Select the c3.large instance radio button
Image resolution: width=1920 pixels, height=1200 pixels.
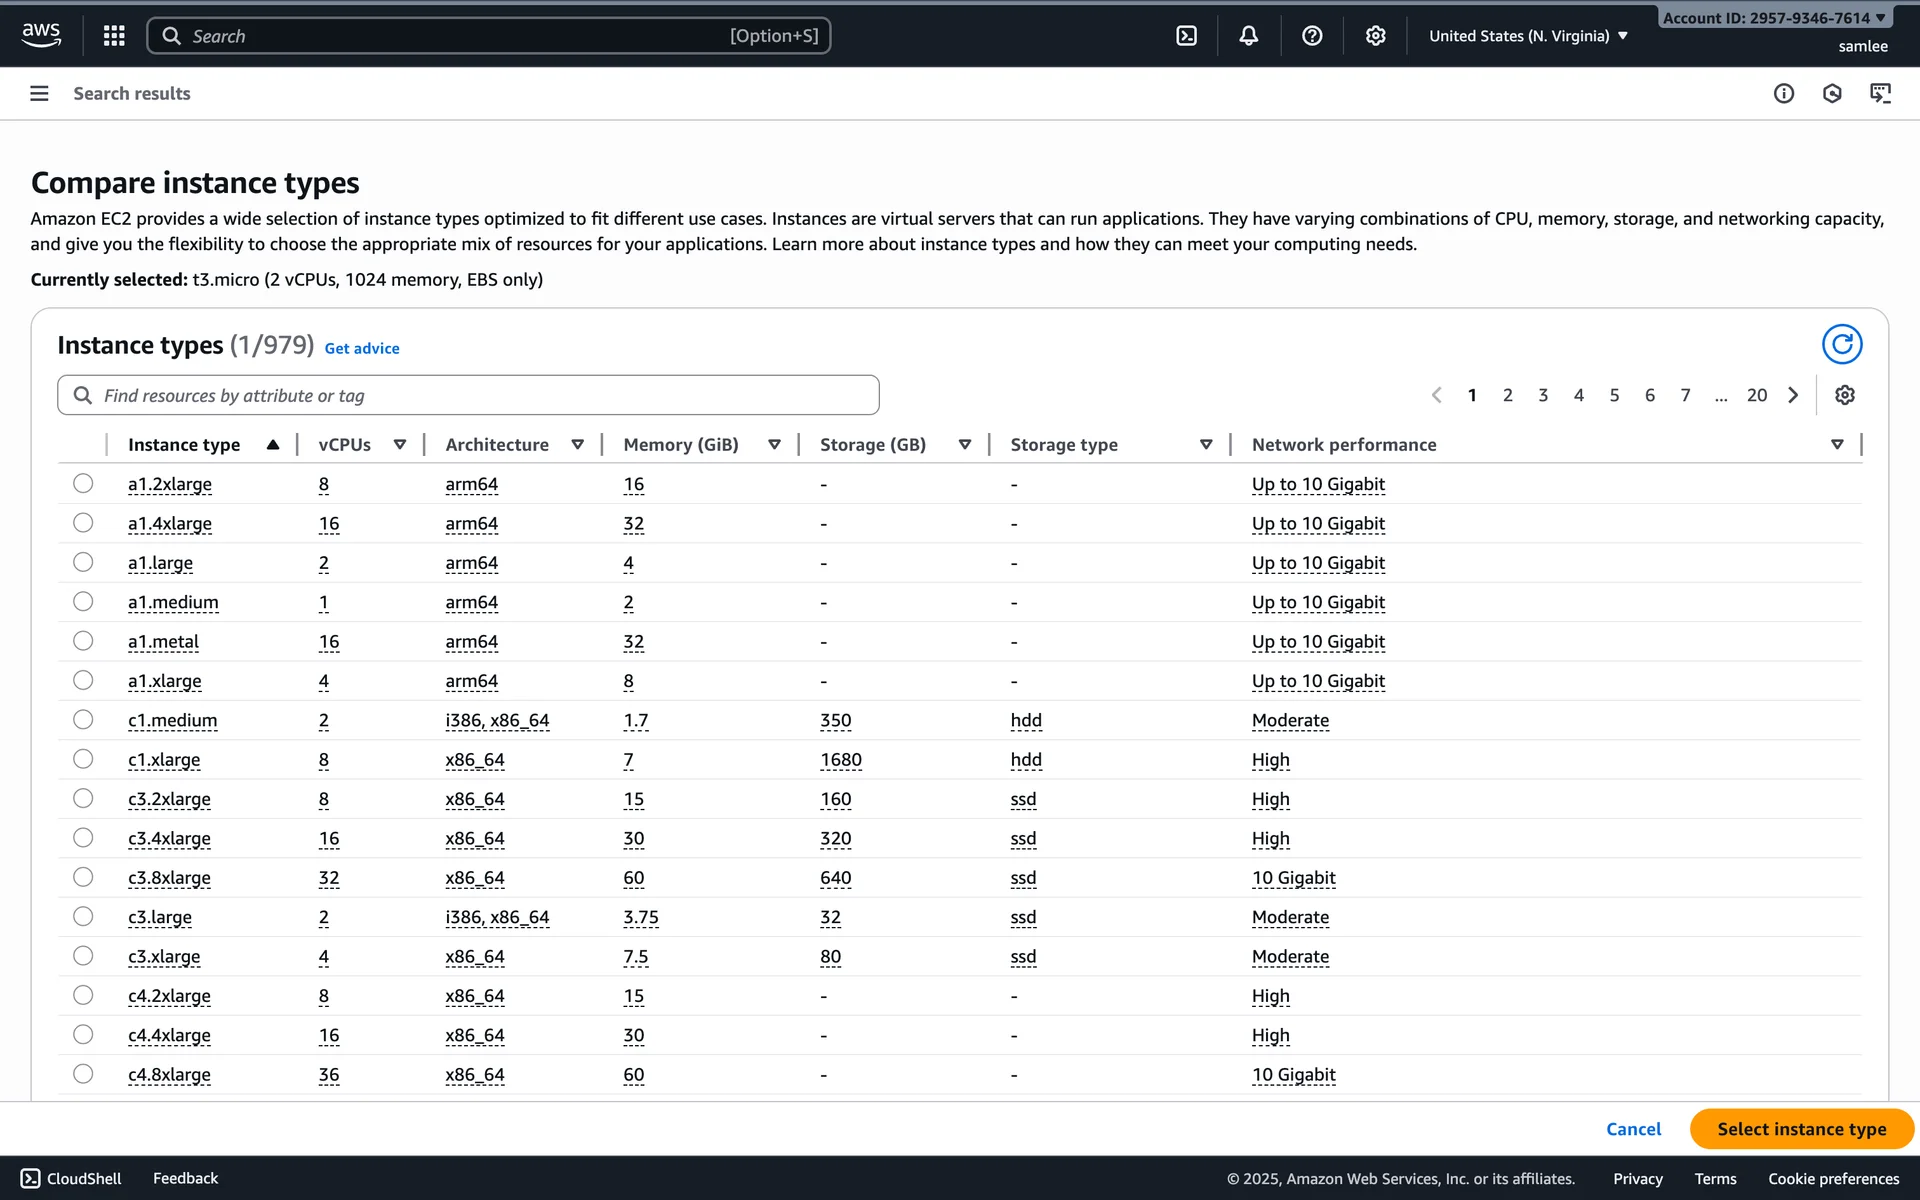[83, 917]
